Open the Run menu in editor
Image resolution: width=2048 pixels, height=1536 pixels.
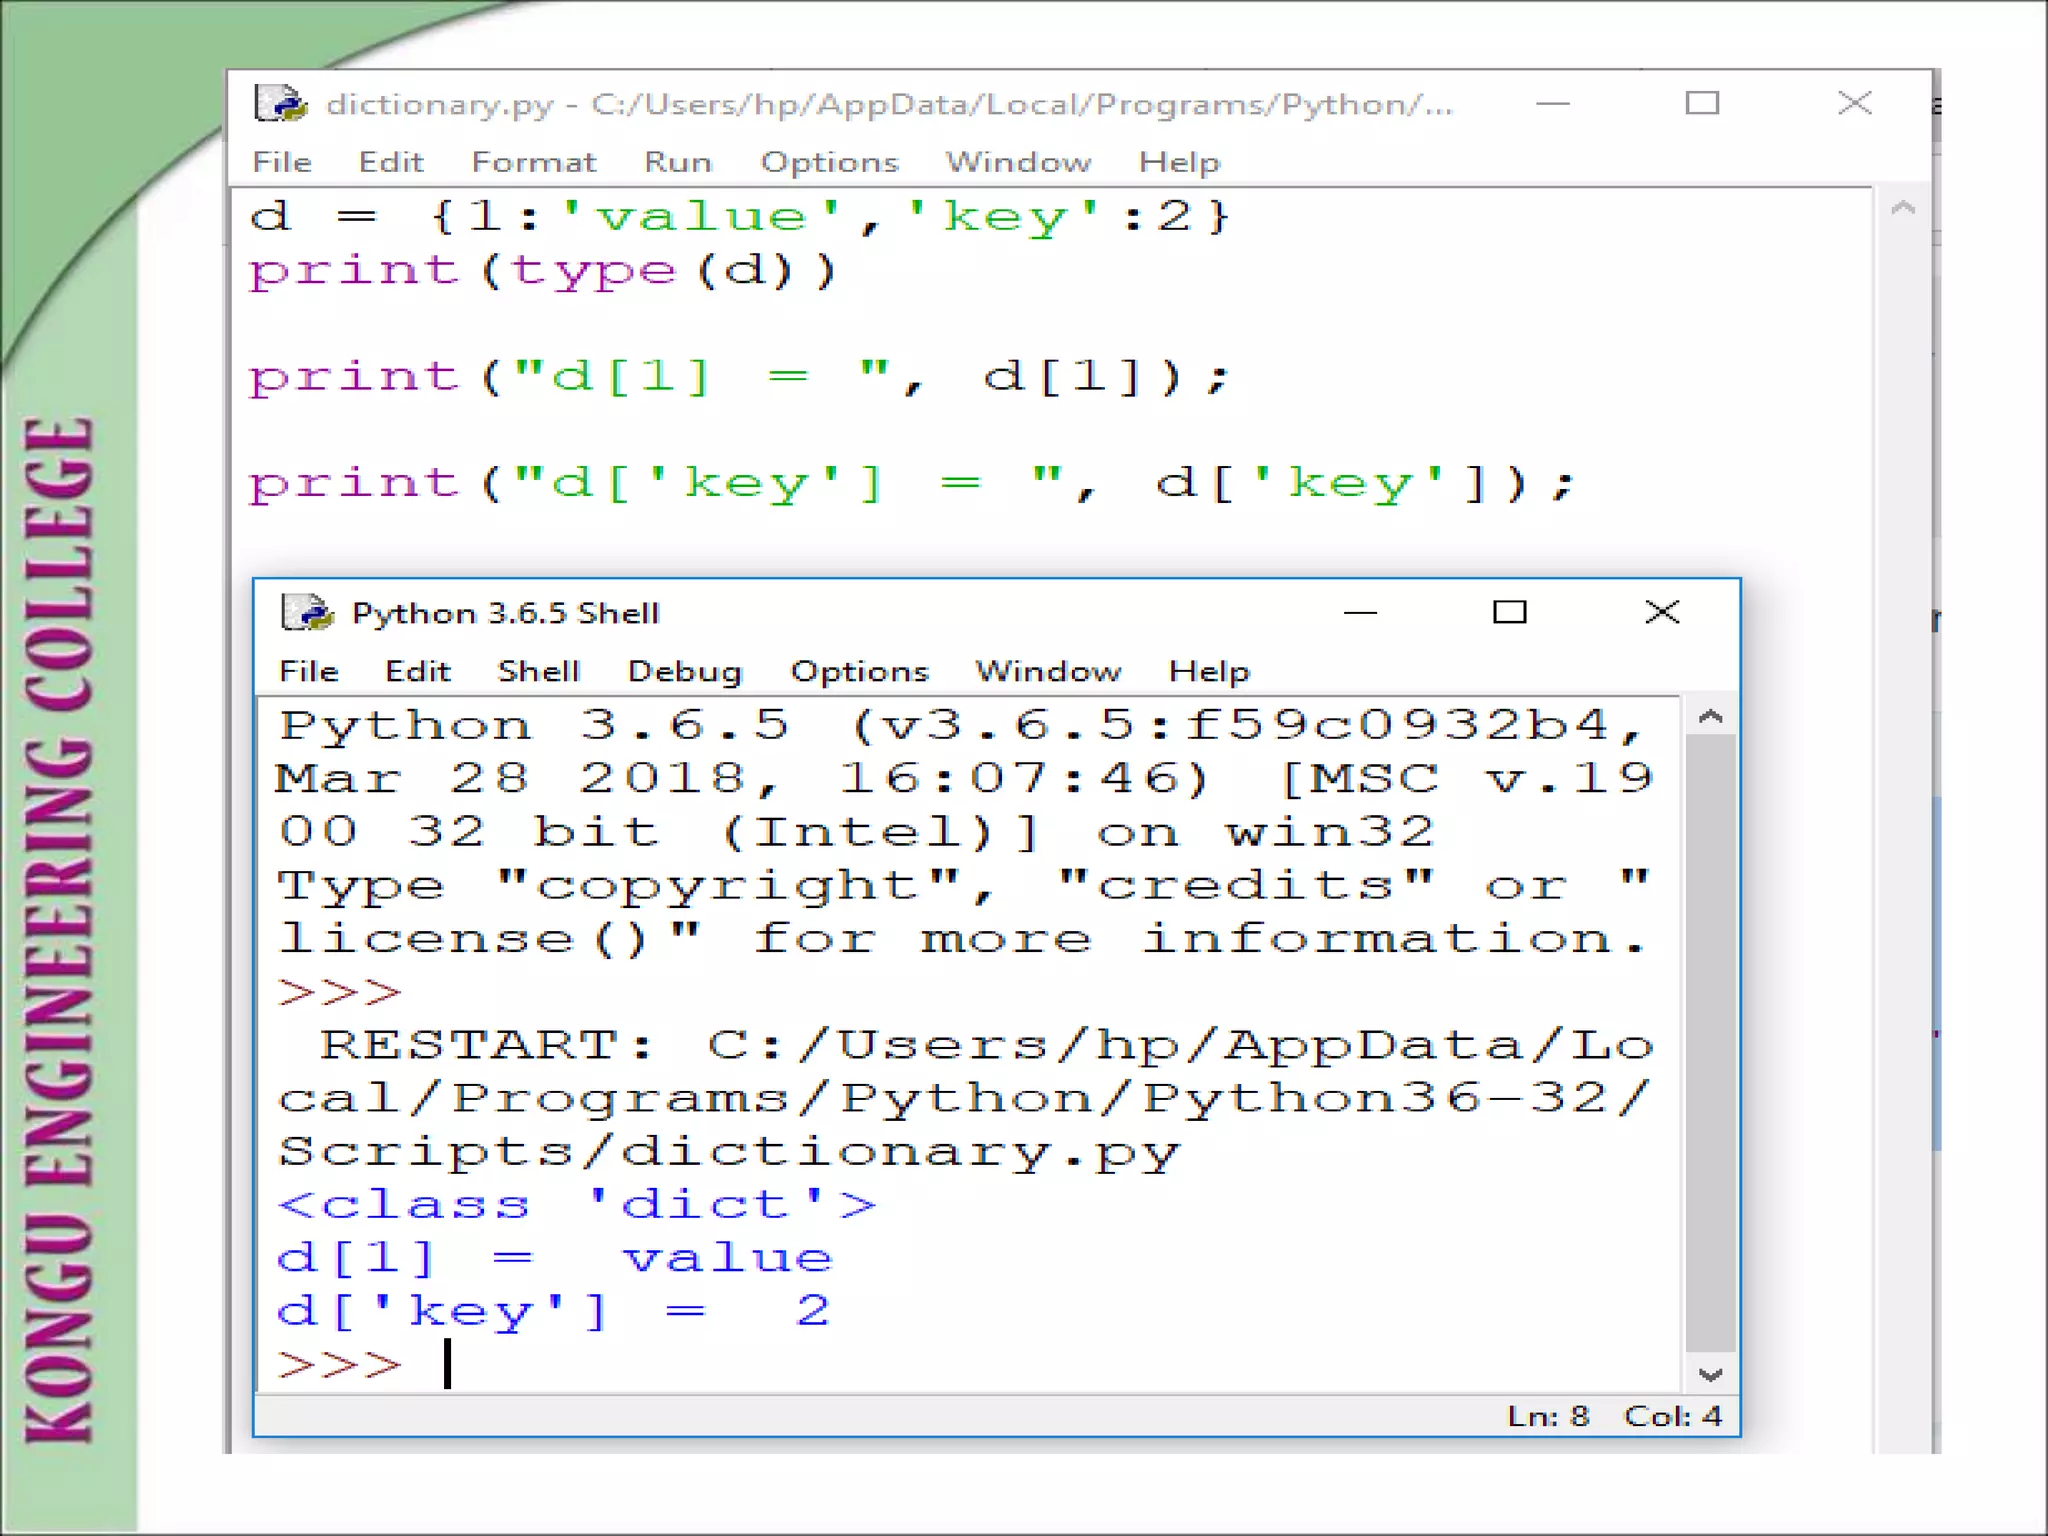pos(678,162)
